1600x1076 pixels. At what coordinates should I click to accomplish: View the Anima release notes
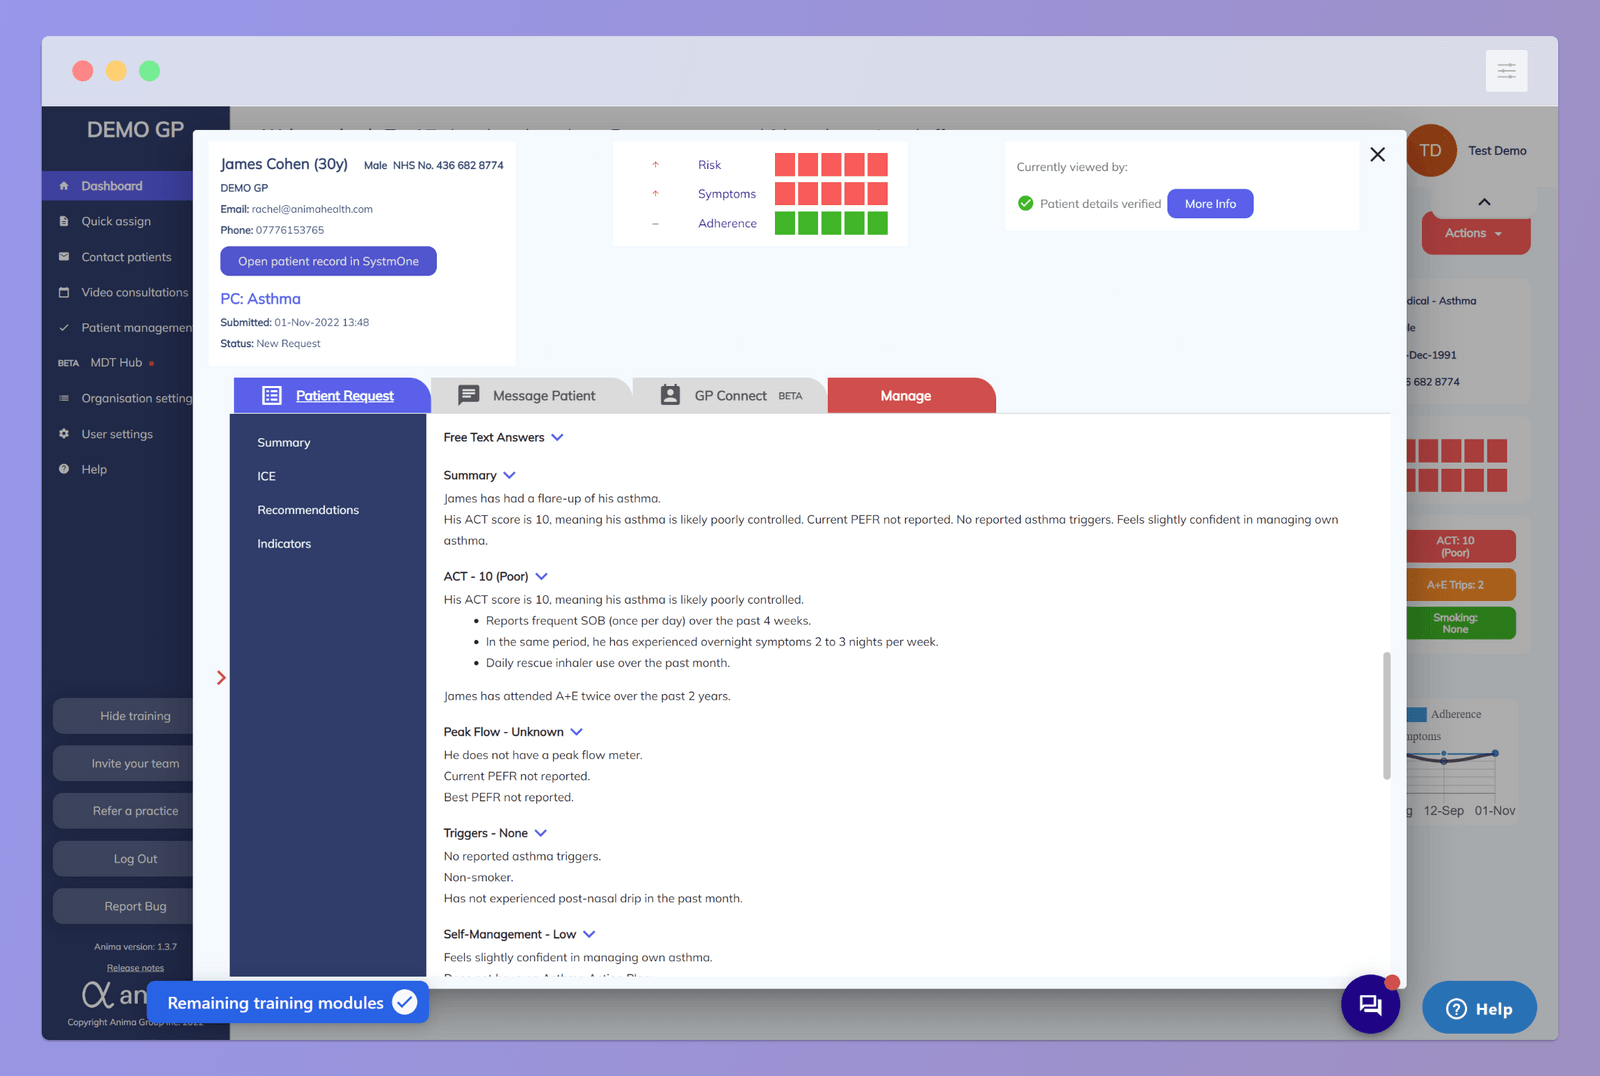[x=135, y=967]
